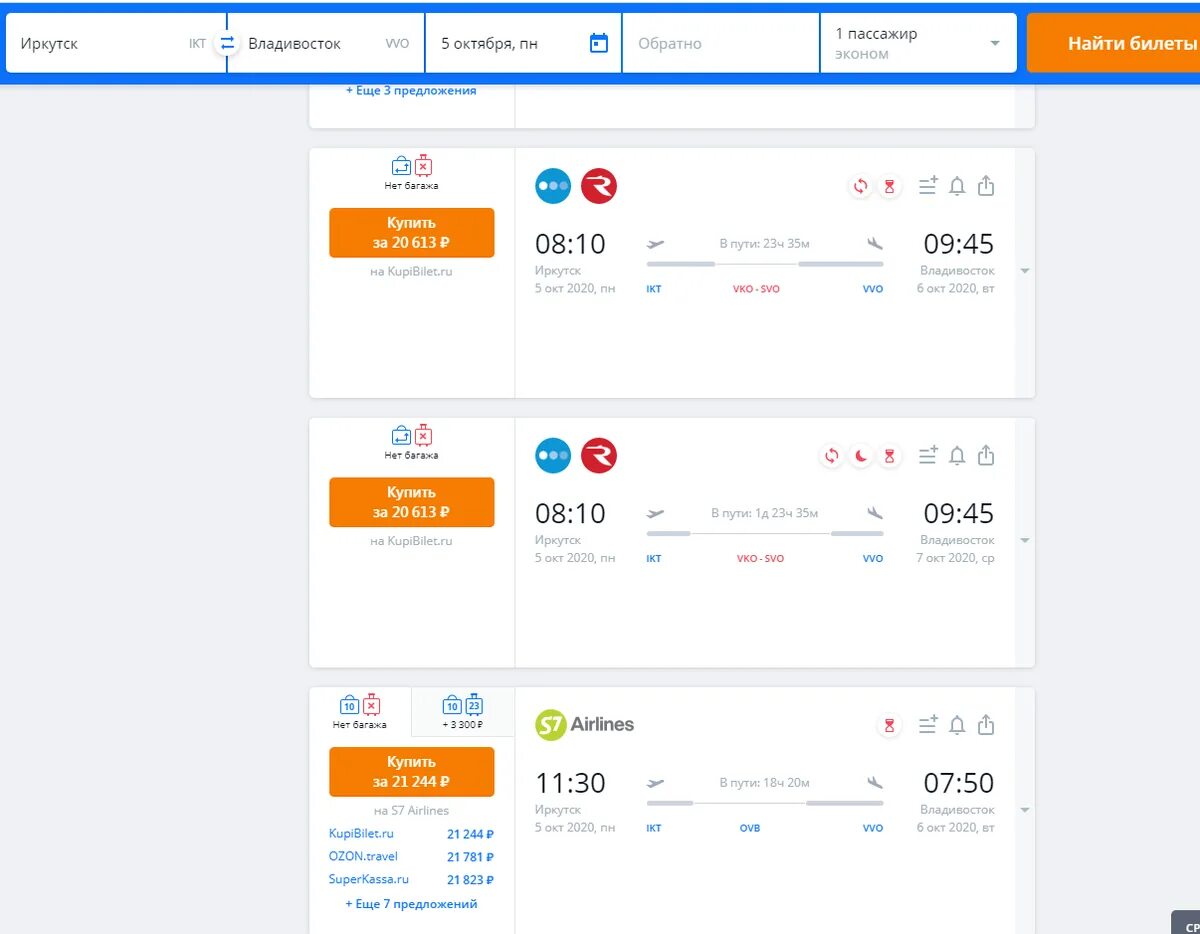Click departure time 11:30 on S7 flight
This screenshot has height=934, width=1200.
pos(571,783)
